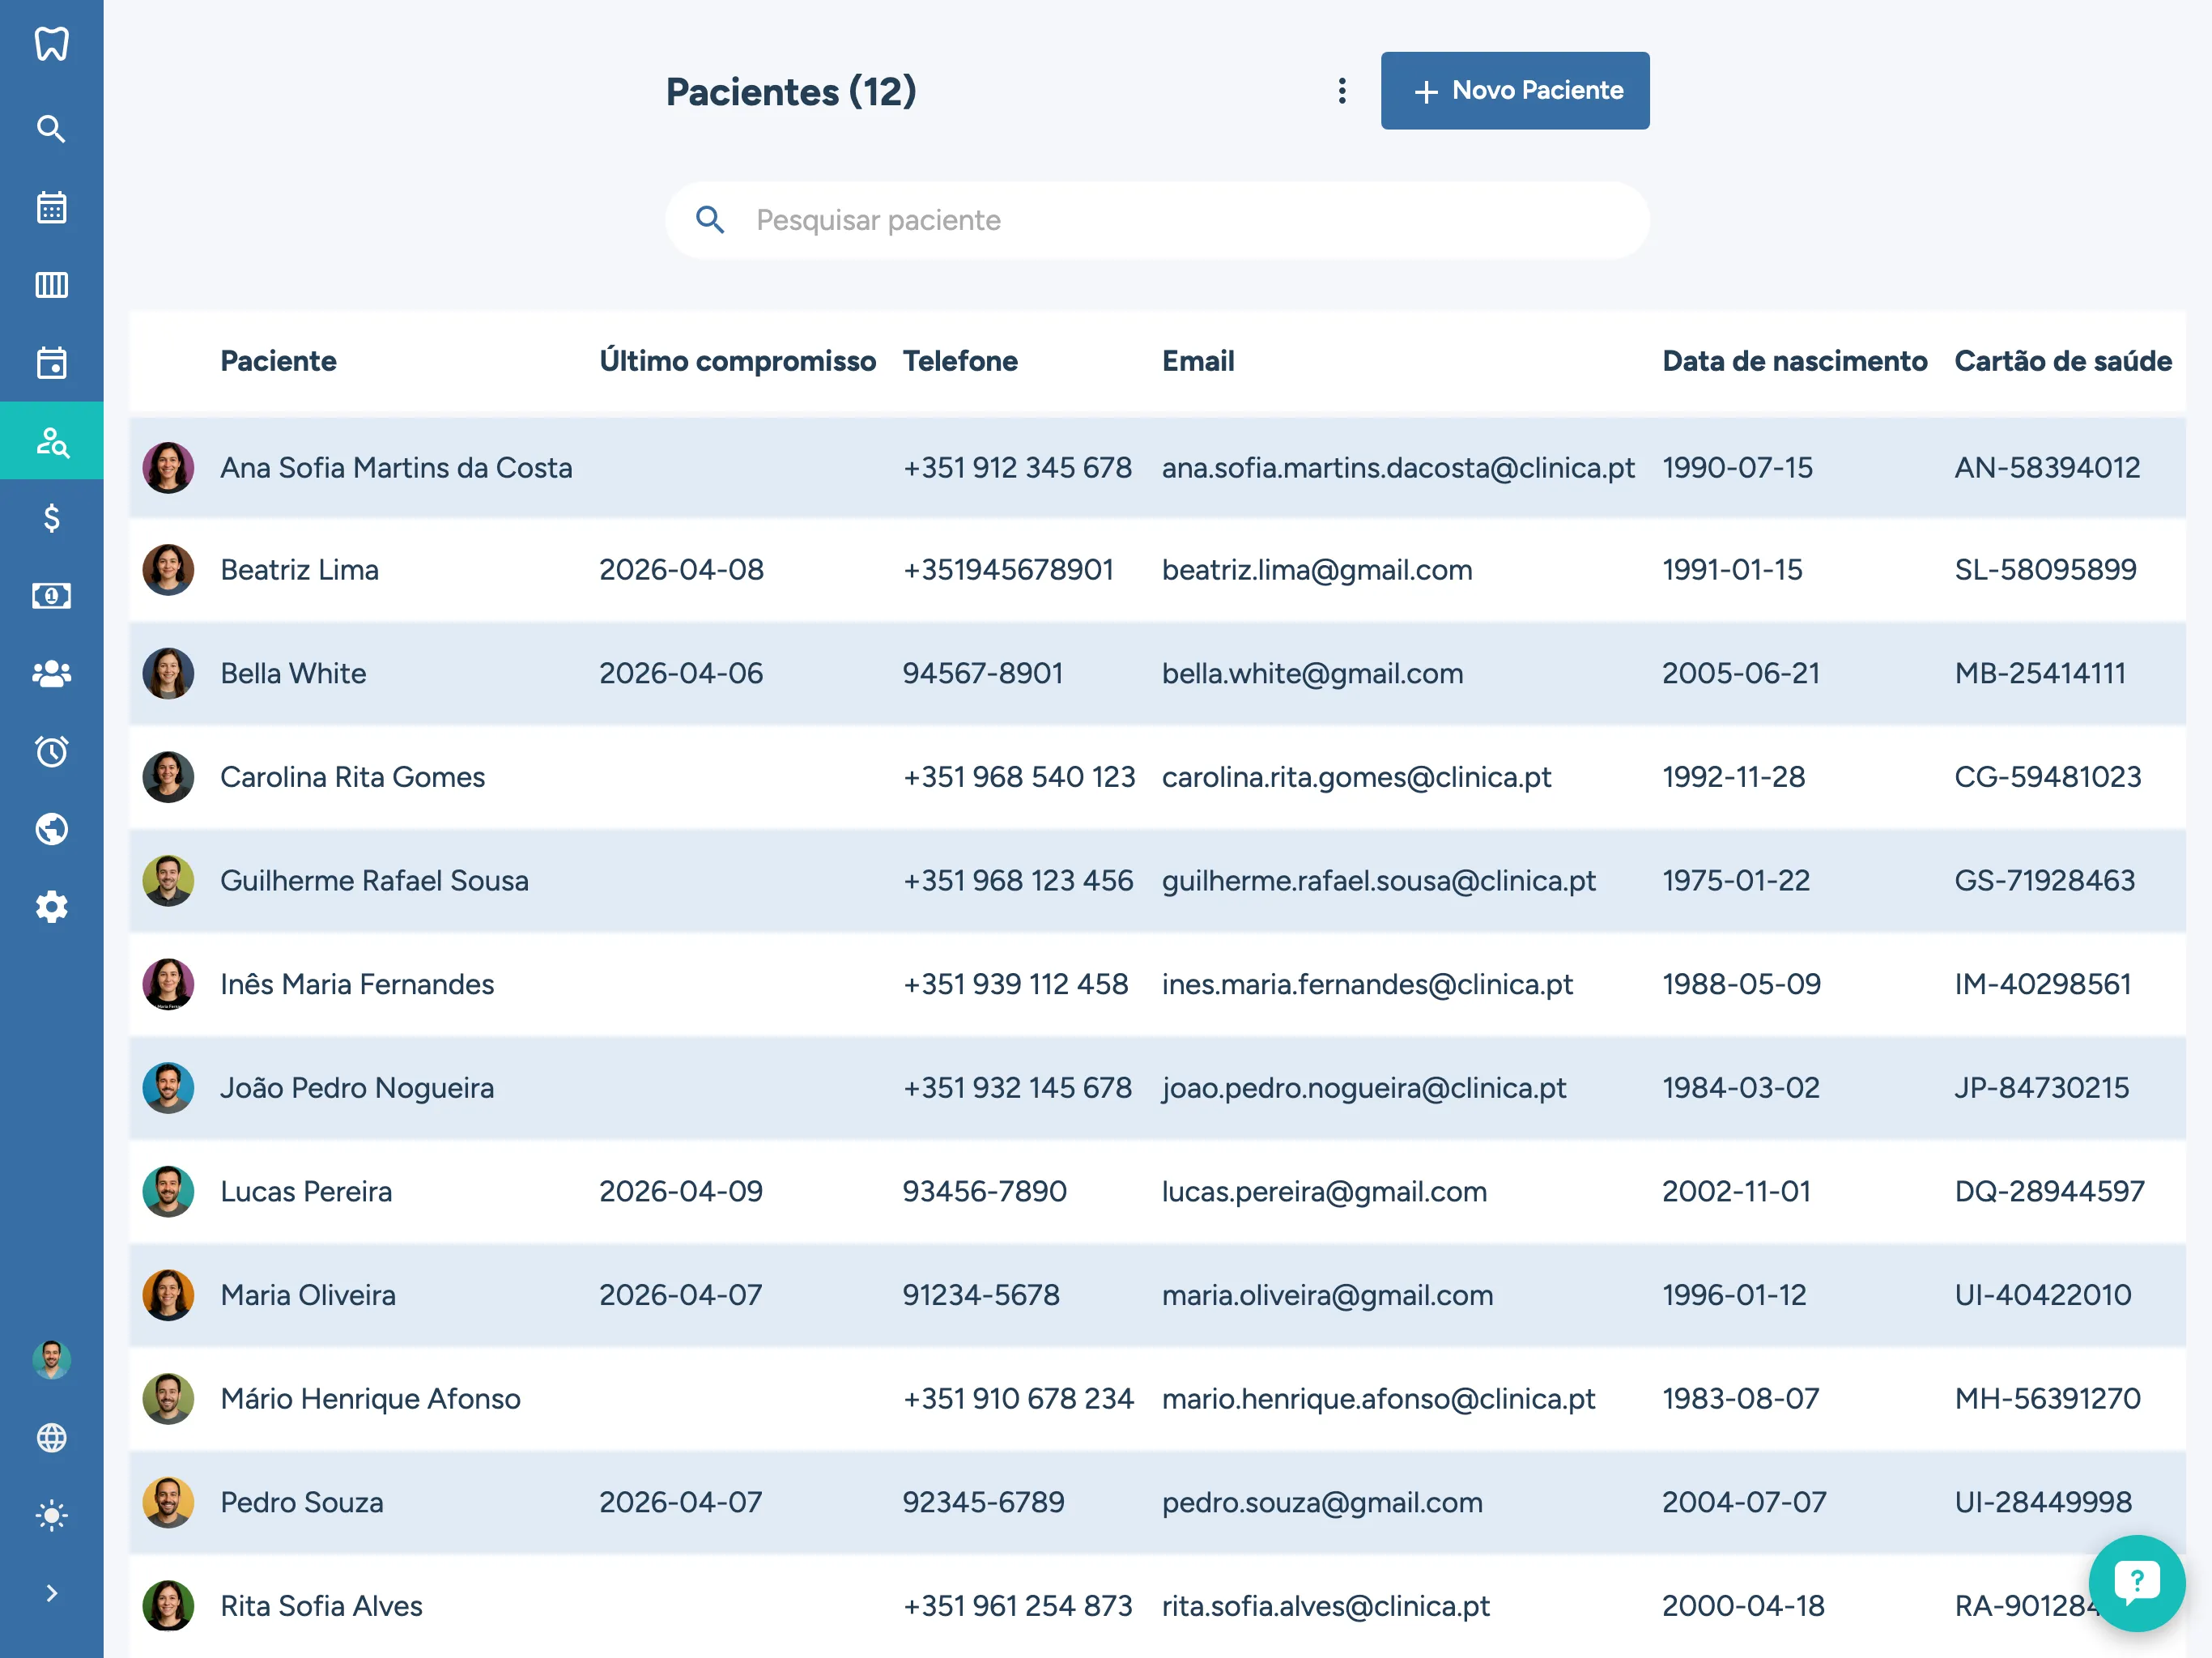Click the tooth logo icon in the sidebar

click(x=51, y=44)
